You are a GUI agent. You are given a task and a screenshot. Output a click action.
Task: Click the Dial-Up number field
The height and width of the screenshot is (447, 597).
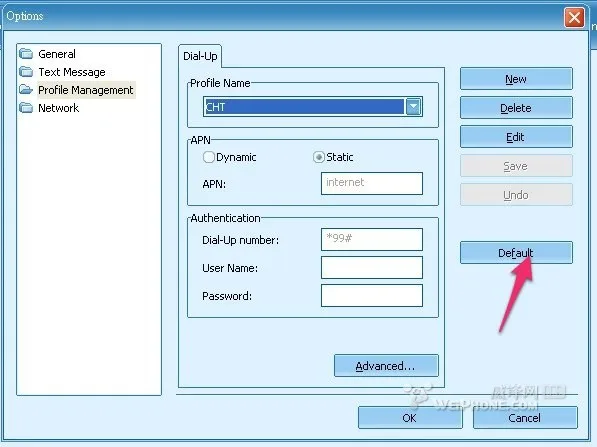tap(372, 239)
